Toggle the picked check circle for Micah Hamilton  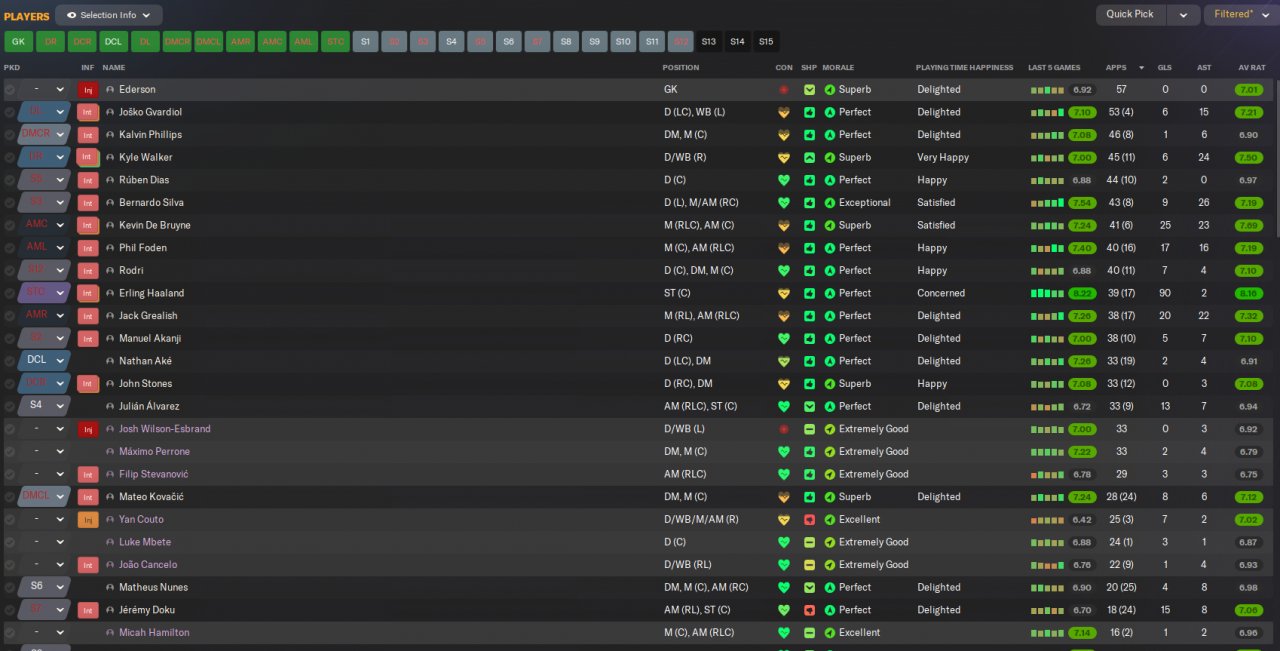(x=10, y=633)
